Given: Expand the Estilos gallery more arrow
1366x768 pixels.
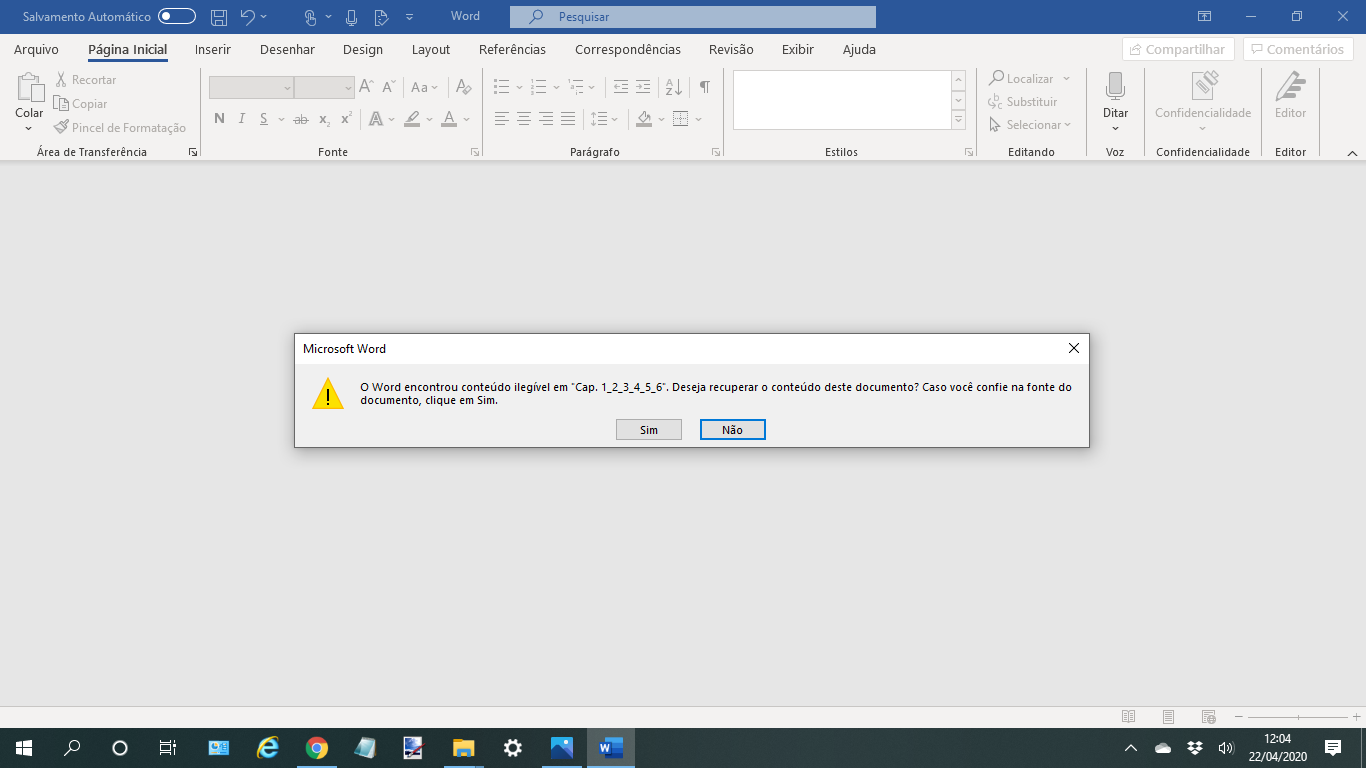Looking at the screenshot, I should 958,120.
